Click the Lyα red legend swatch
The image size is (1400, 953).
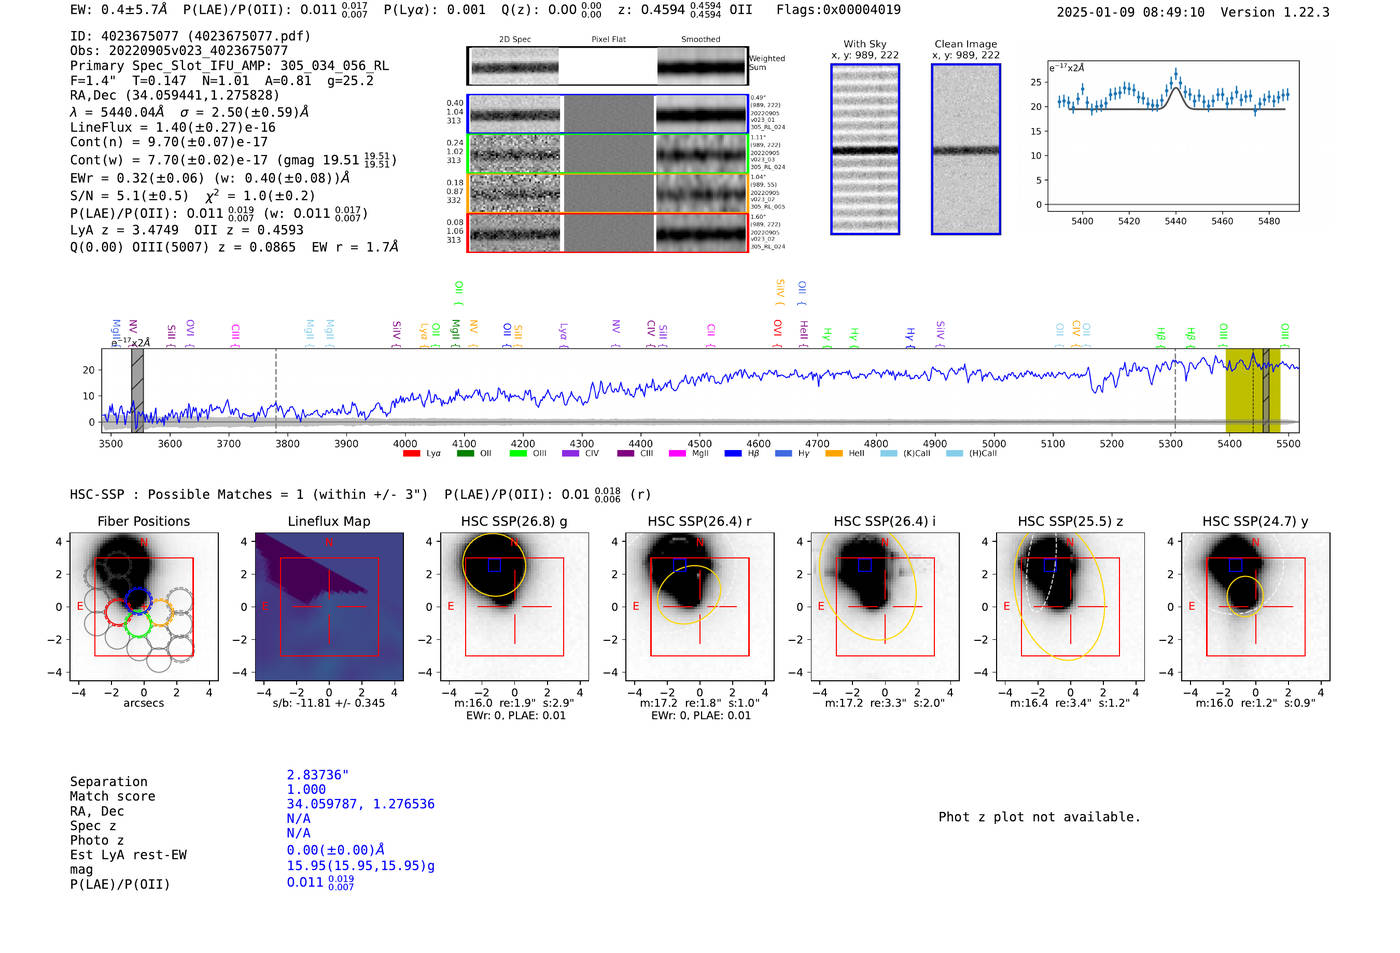411,454
